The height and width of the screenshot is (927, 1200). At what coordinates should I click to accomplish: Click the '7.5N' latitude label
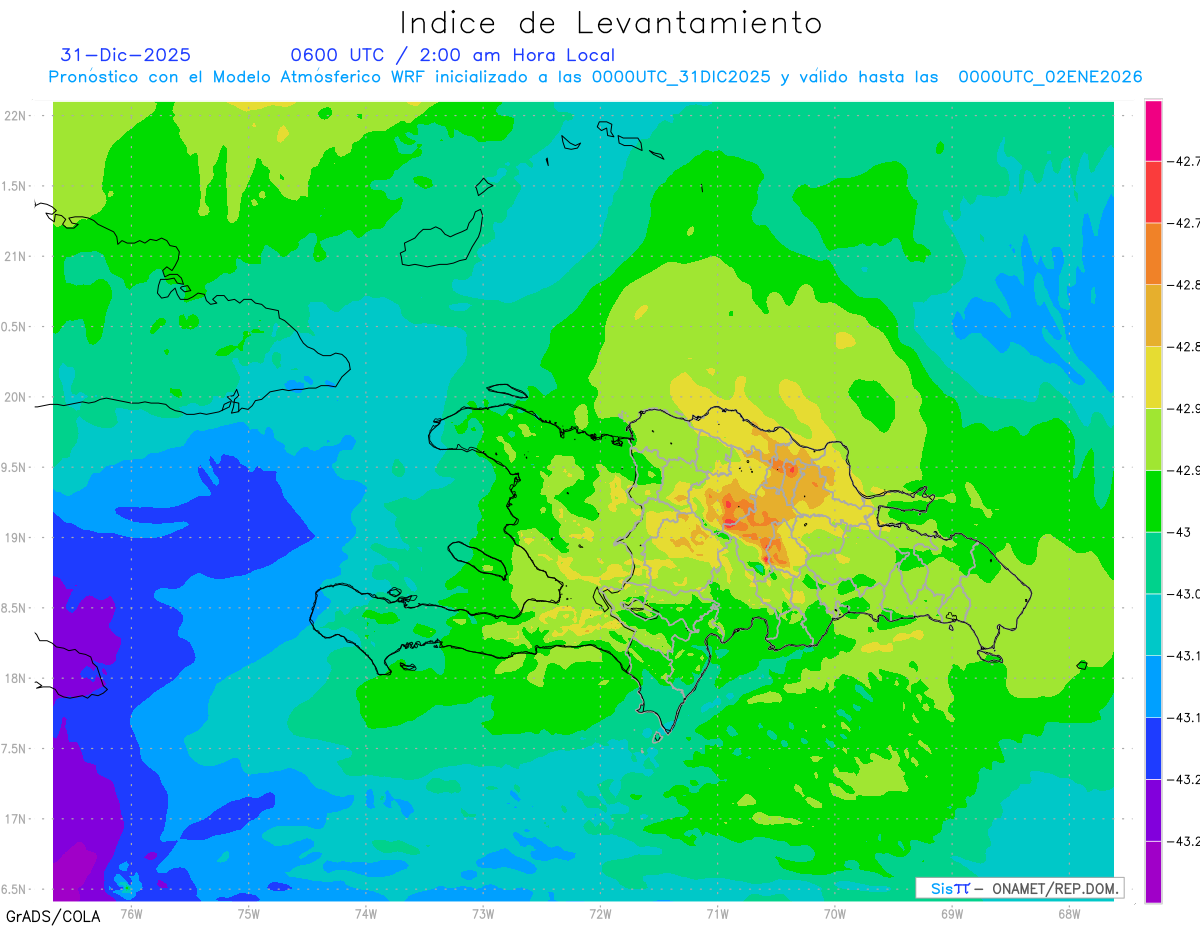pyautogui.click(x=15, y=749)
